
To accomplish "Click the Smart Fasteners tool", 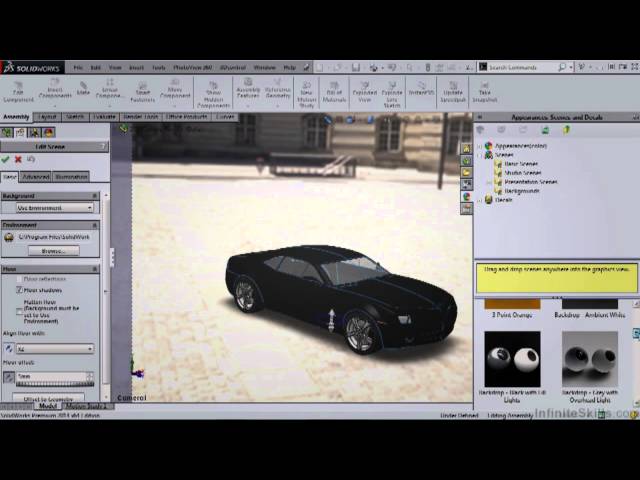I will (x=142, y=92).
